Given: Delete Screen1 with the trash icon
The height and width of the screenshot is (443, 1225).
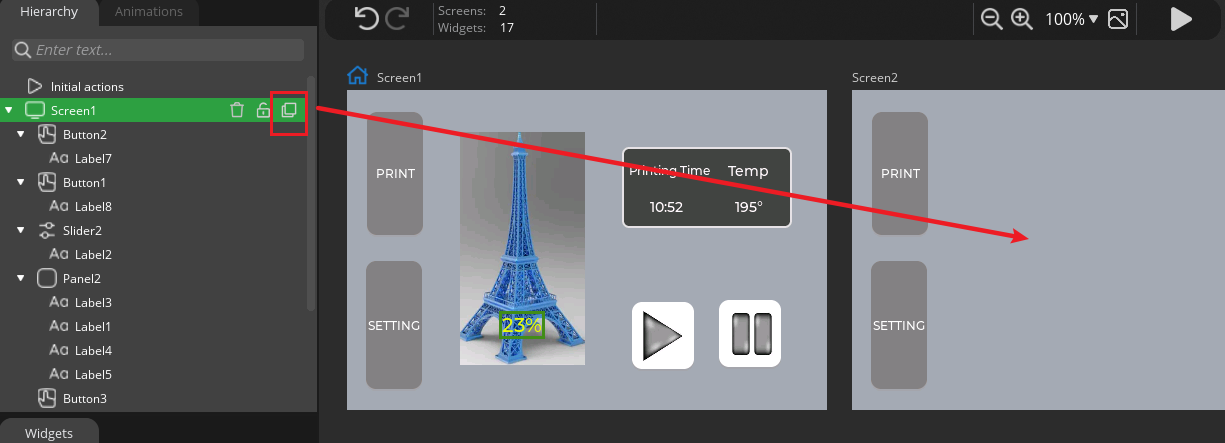Looking at the screenshot, I should [237, 110].
